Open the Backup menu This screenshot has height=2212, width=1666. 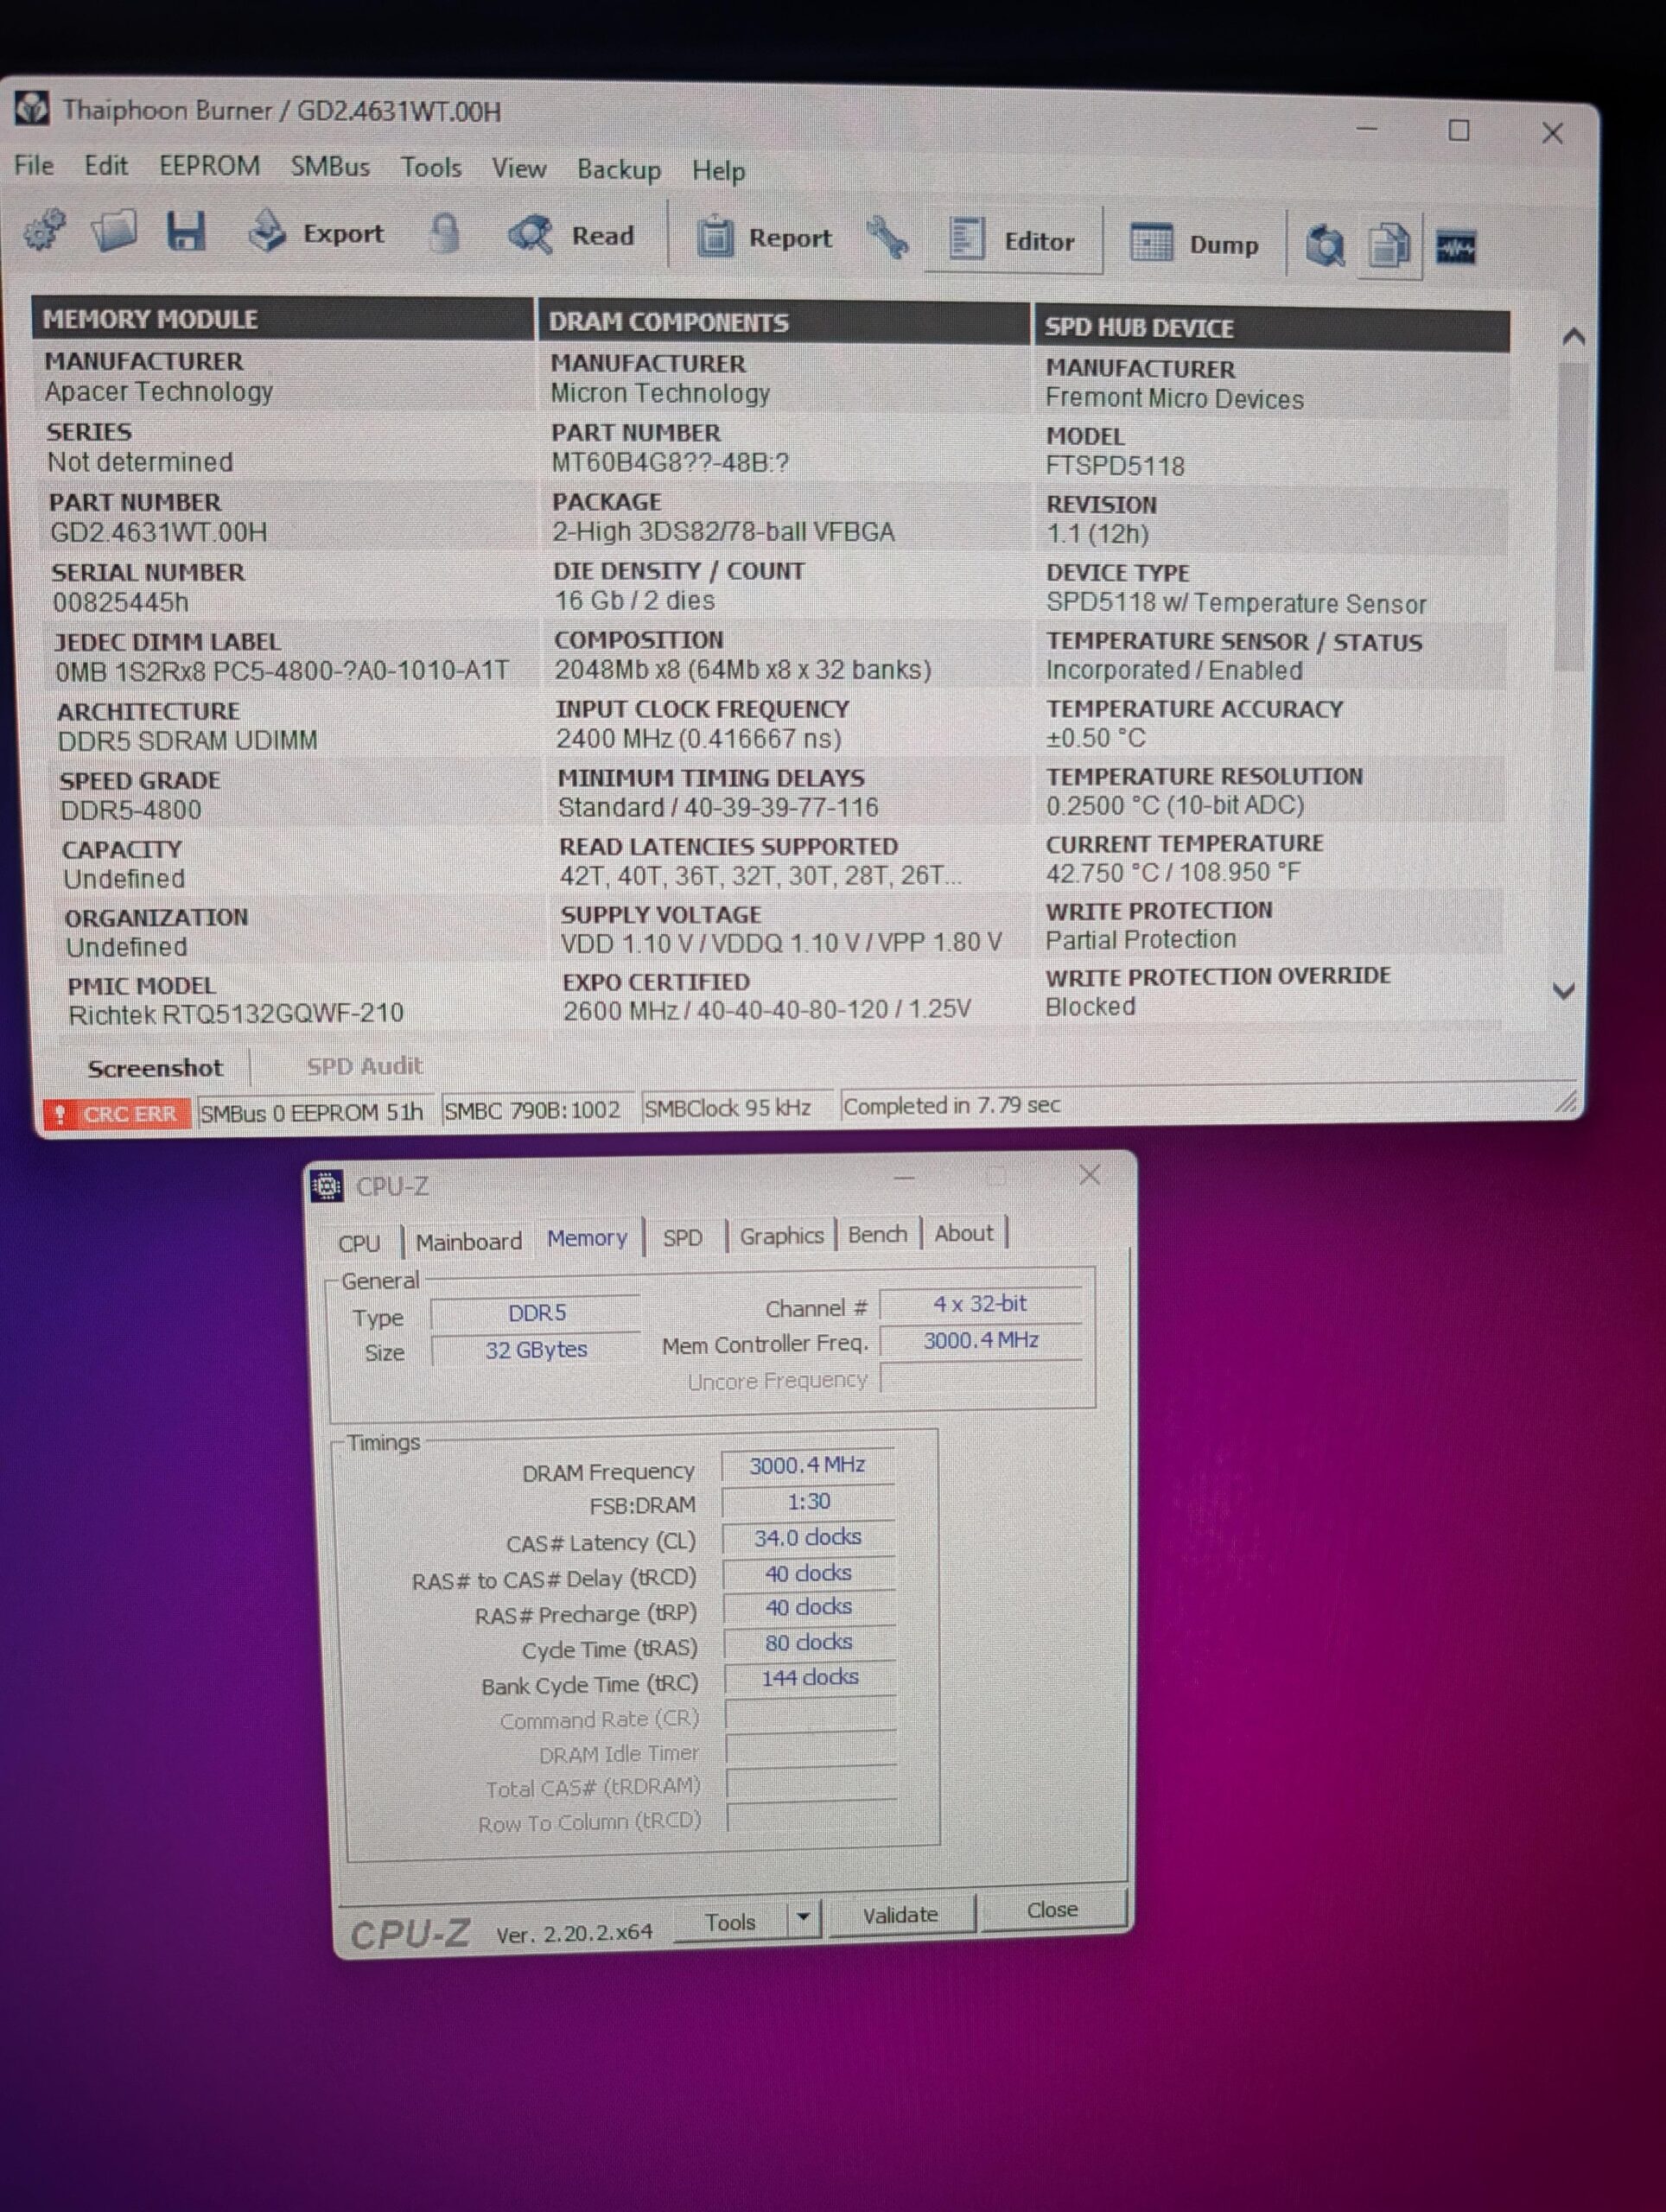(x=619, y=170)
